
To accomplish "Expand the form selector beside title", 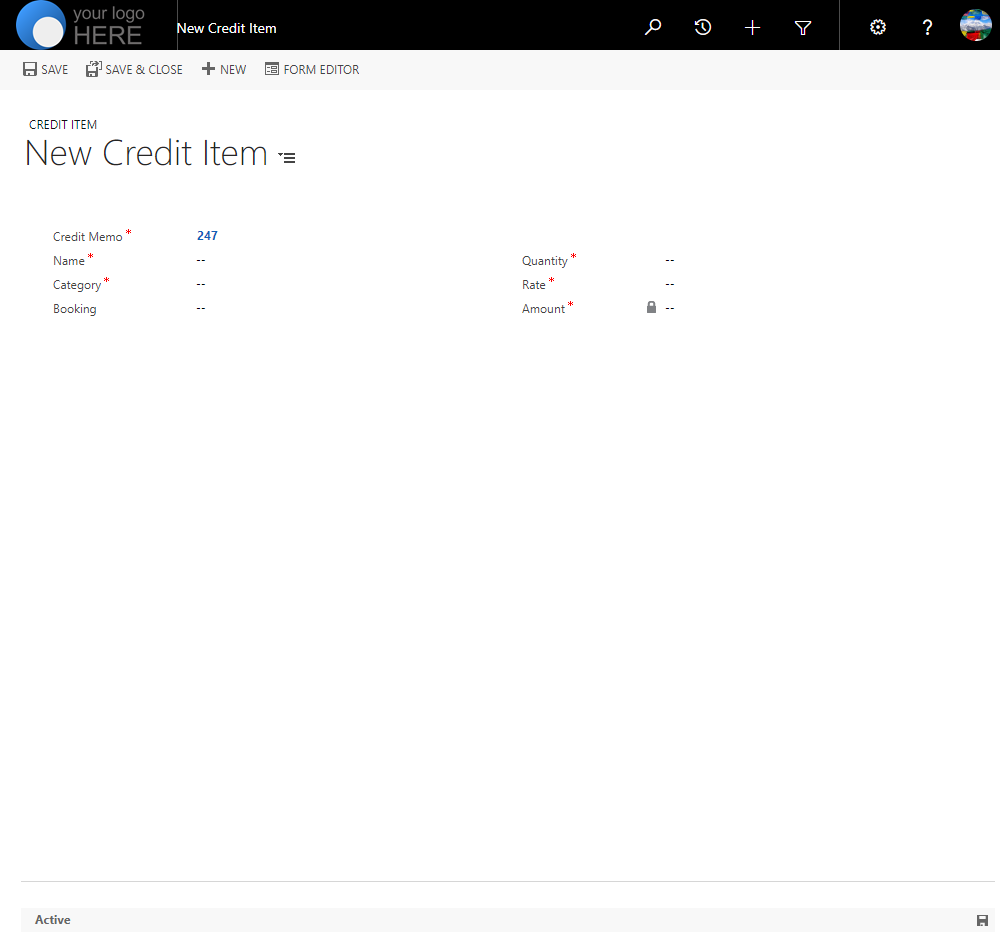I will click(x=287, y=157).
